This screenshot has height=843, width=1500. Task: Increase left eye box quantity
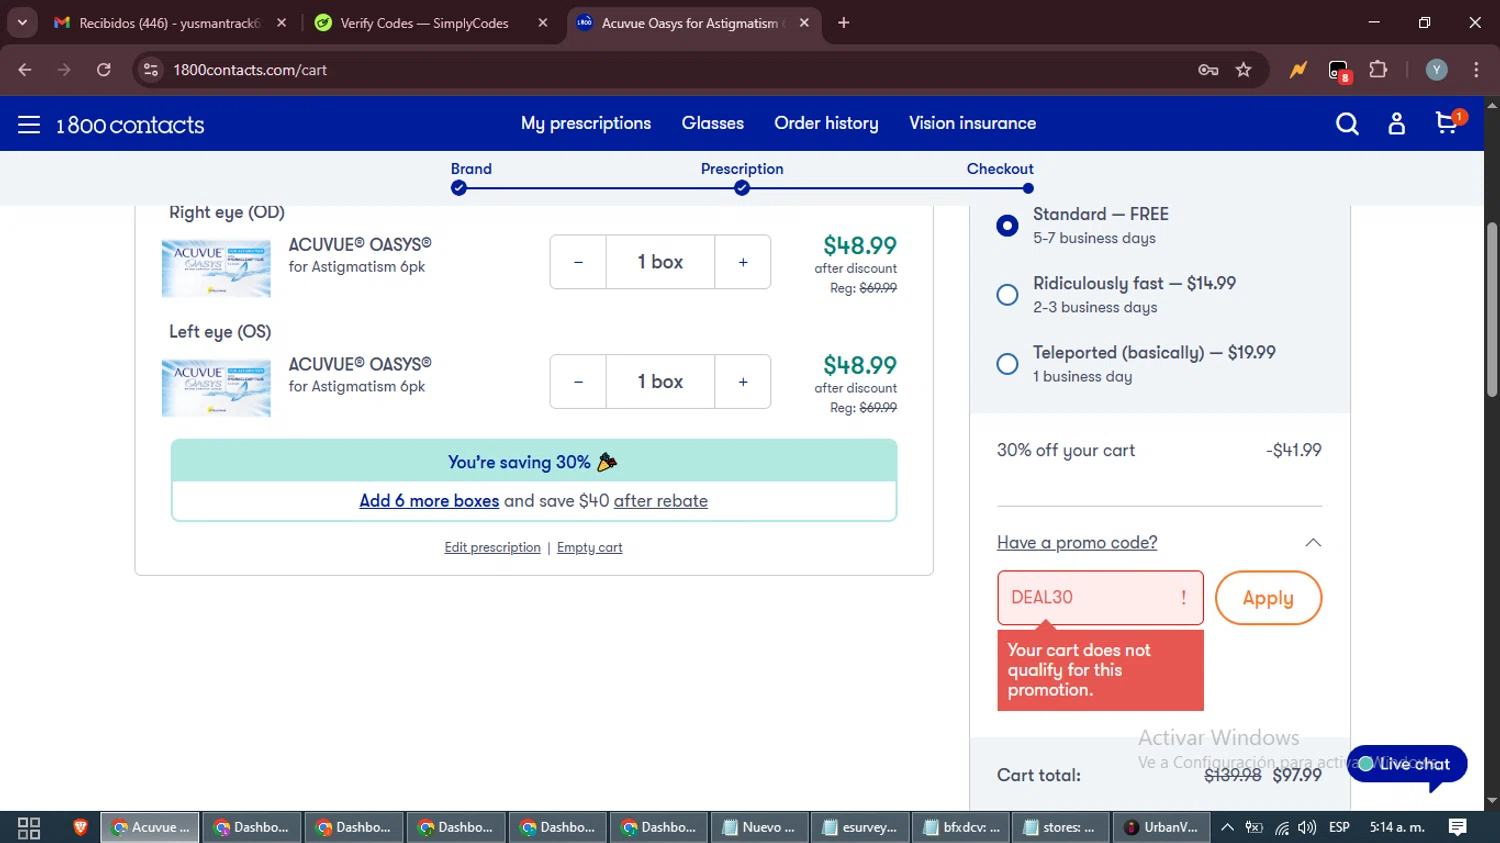coord(743,382)
